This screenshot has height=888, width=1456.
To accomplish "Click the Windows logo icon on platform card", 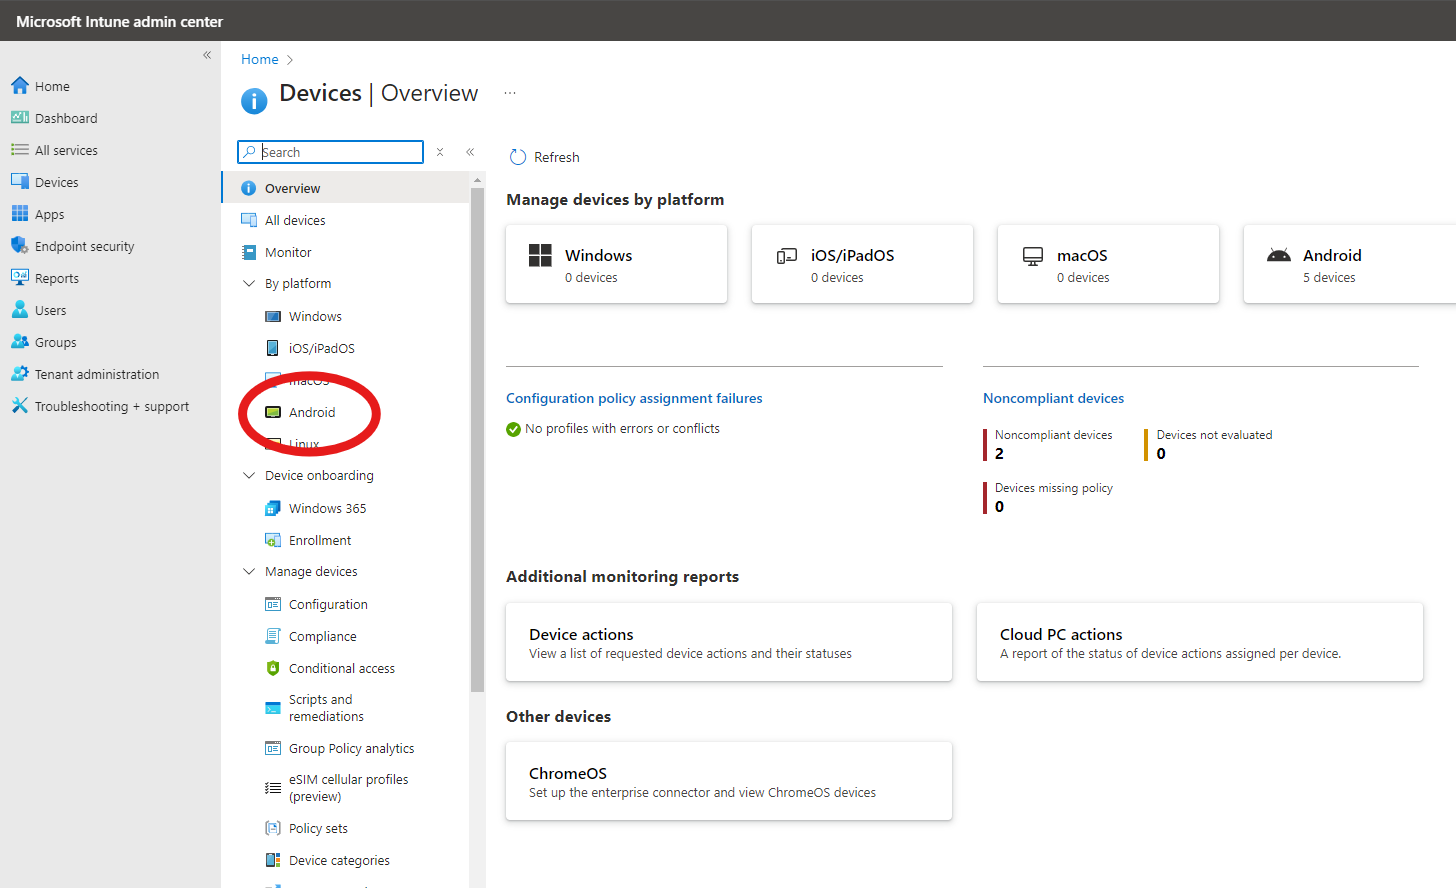I will 540,255.
